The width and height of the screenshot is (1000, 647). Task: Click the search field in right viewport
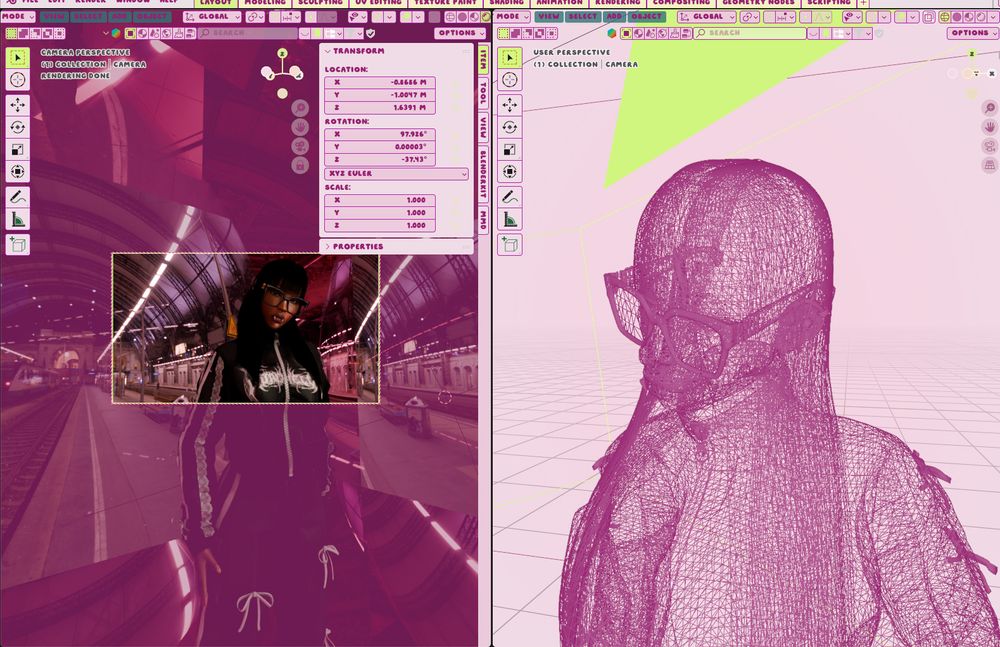point(750,33)
